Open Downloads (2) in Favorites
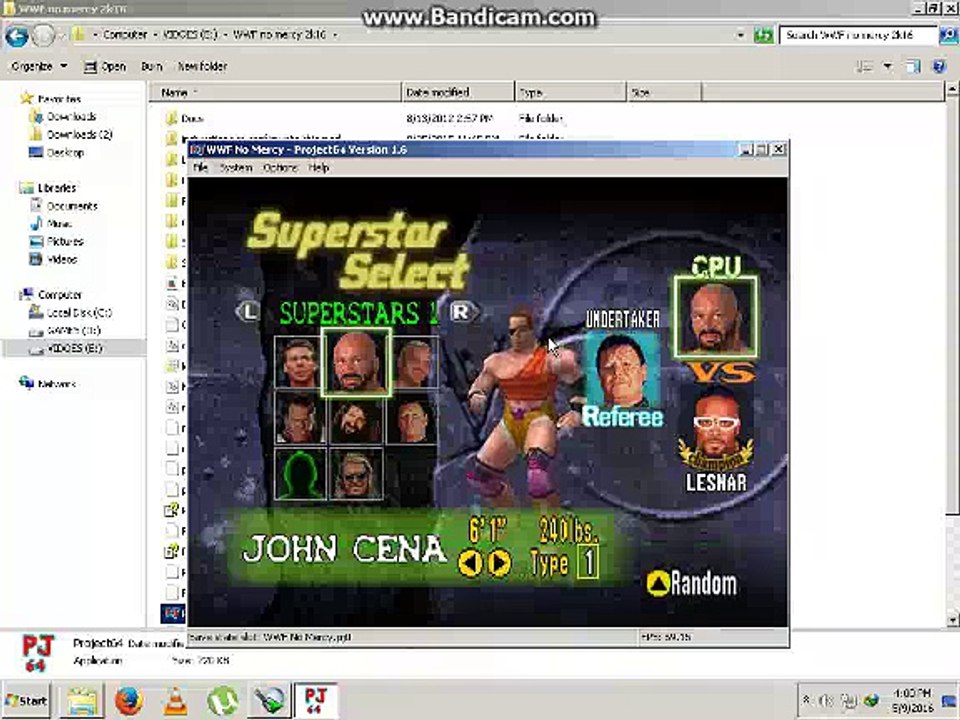The height and width of the screenshot is (720, 960). click(80, 134)
